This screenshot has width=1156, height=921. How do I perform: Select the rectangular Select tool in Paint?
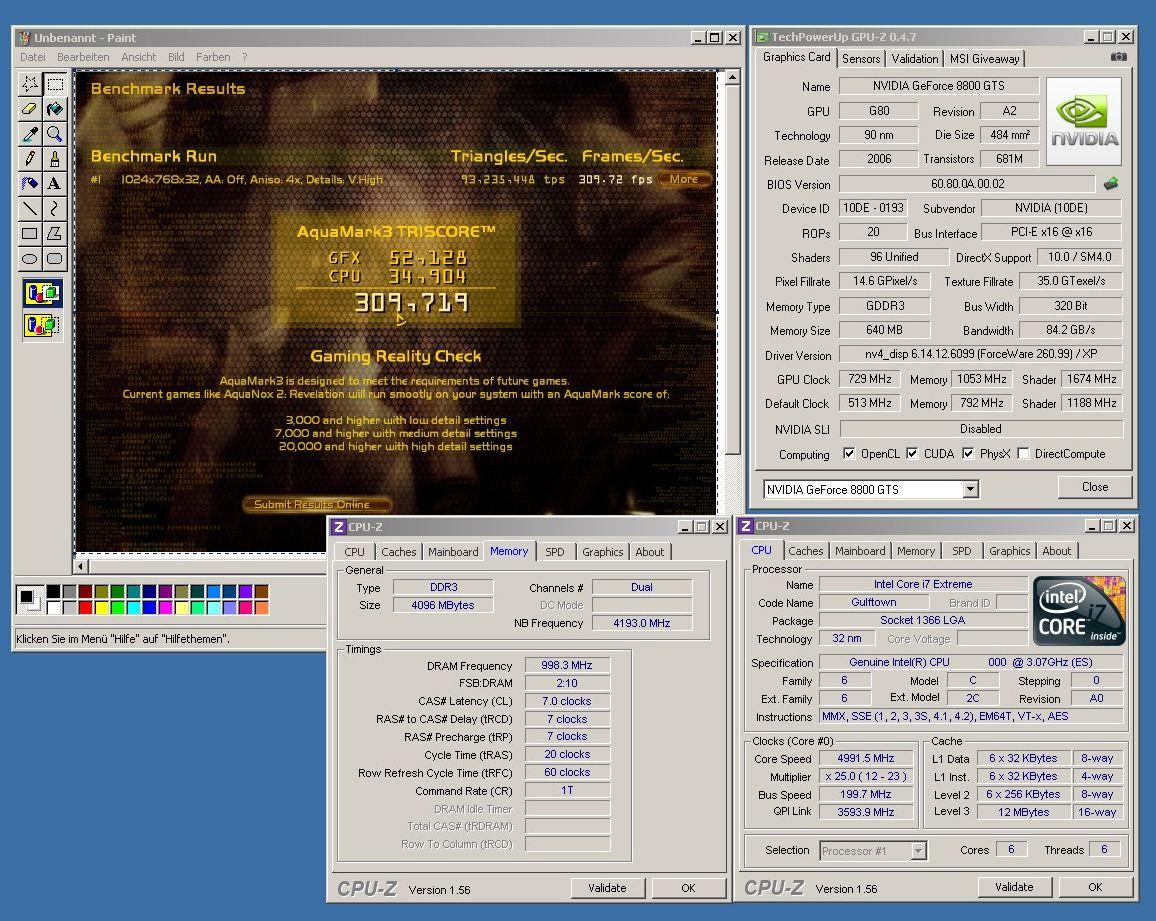[55, 83]
